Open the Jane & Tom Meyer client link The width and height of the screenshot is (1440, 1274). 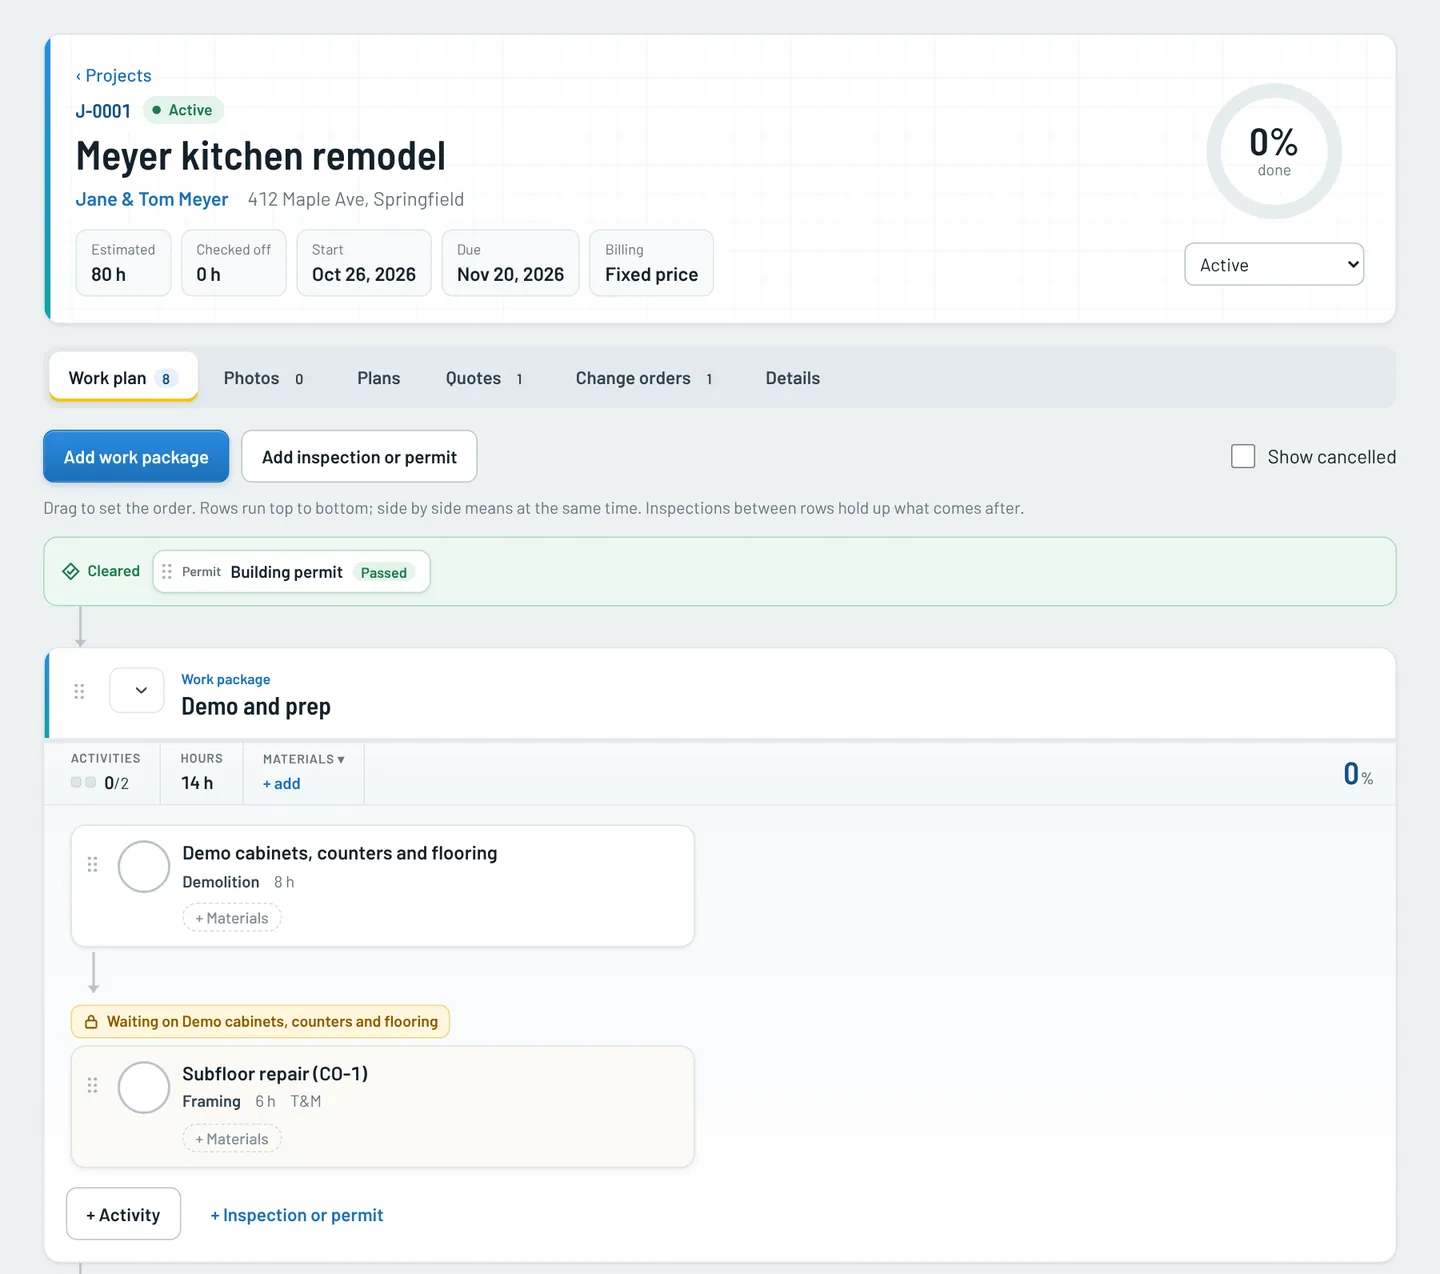click(152, 199)
